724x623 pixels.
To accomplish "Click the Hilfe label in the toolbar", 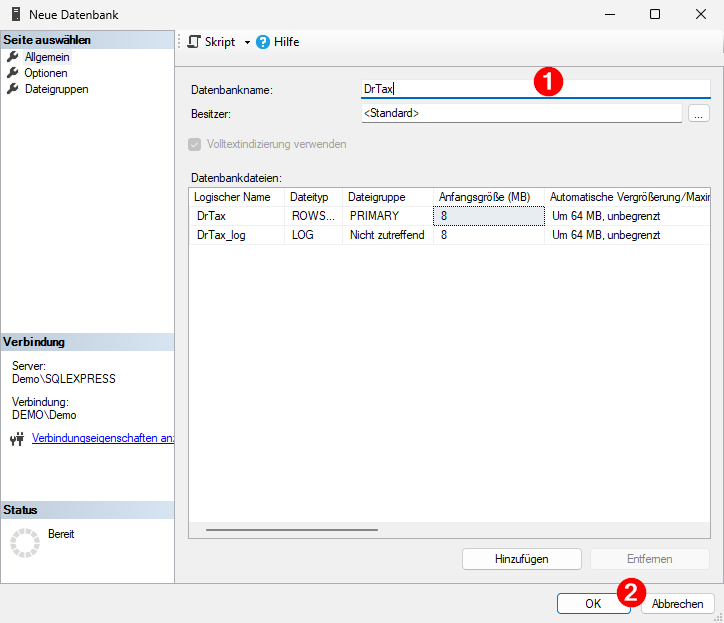I will (x=286, y=42).
